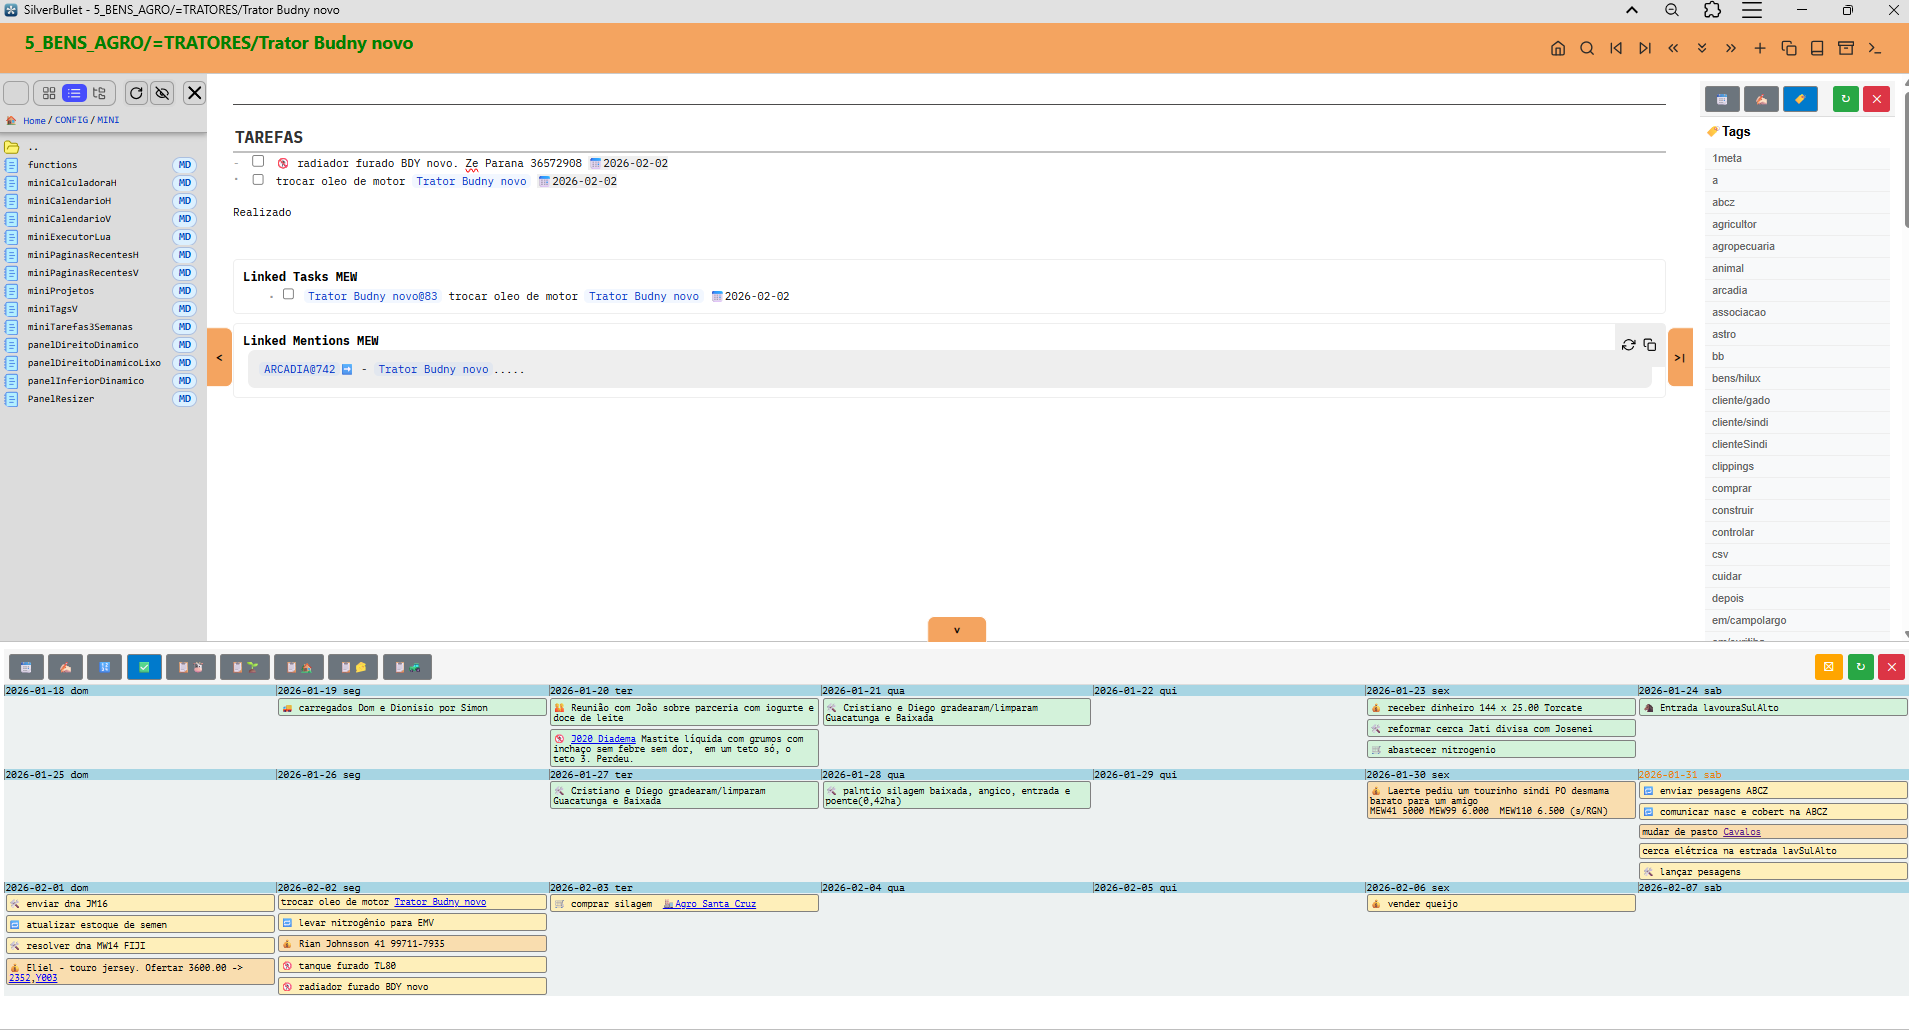Click the blue tag button in right panel
This screenshot has height=1030, width=1909.
coord(1799,99)
